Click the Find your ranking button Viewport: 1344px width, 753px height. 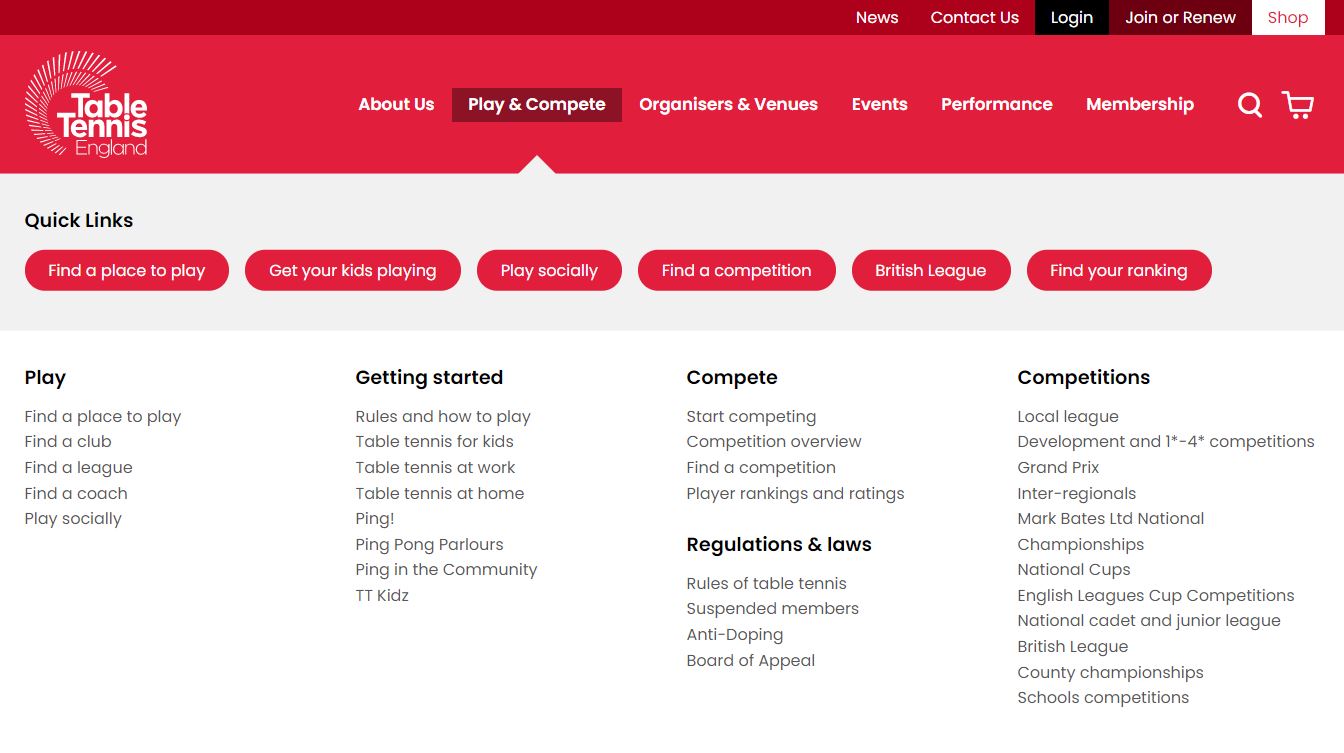pyautogui.click(x=1119, y=270)
